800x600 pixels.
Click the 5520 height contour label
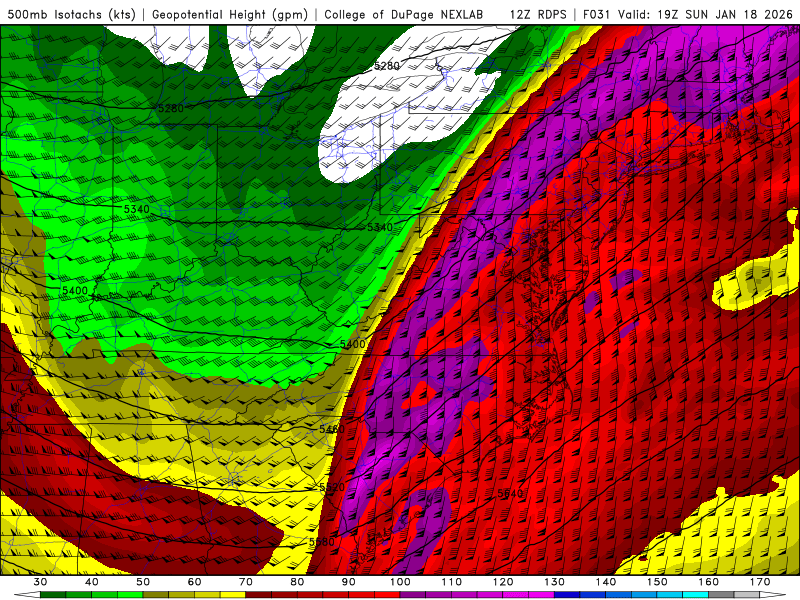click(x=332, y=487)
